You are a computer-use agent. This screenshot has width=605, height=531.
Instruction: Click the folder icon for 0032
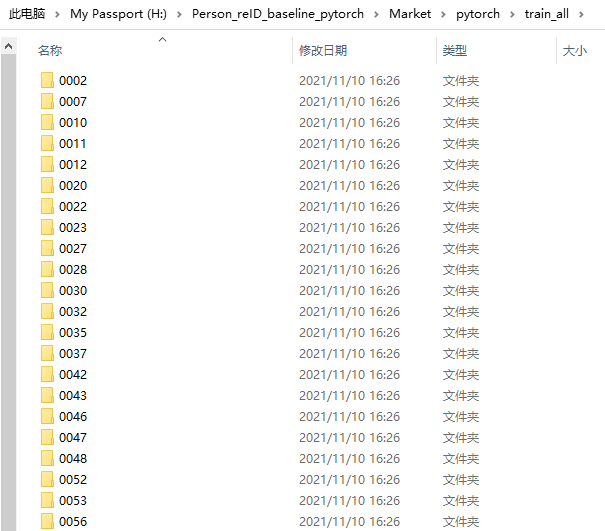47,311
